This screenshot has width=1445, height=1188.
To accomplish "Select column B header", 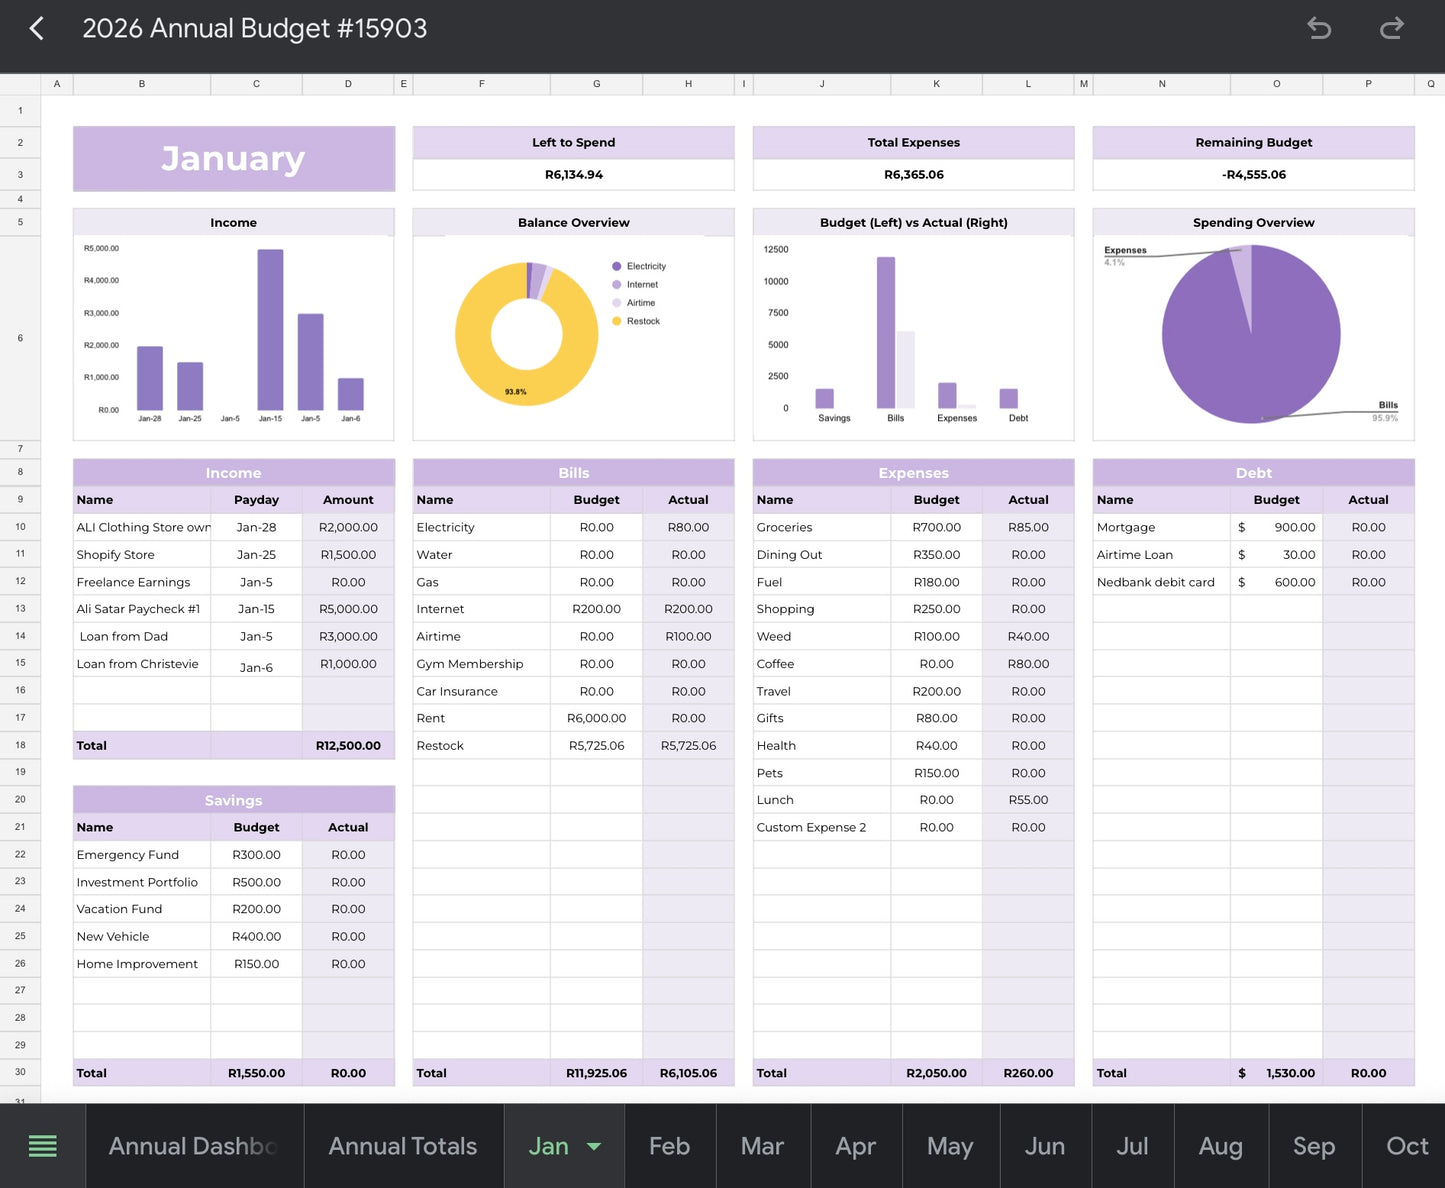I will (x=142, y=84).
